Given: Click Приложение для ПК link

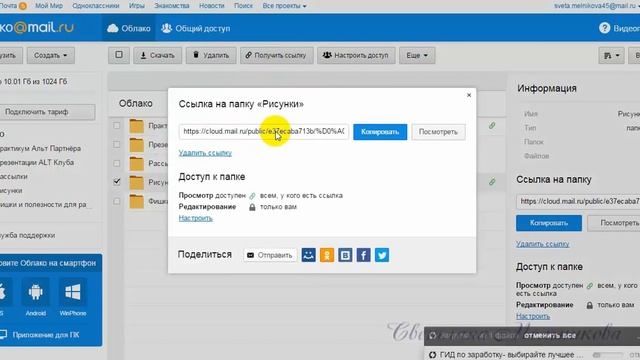Looking at the screenshot, I should click(x=40, y=335).
